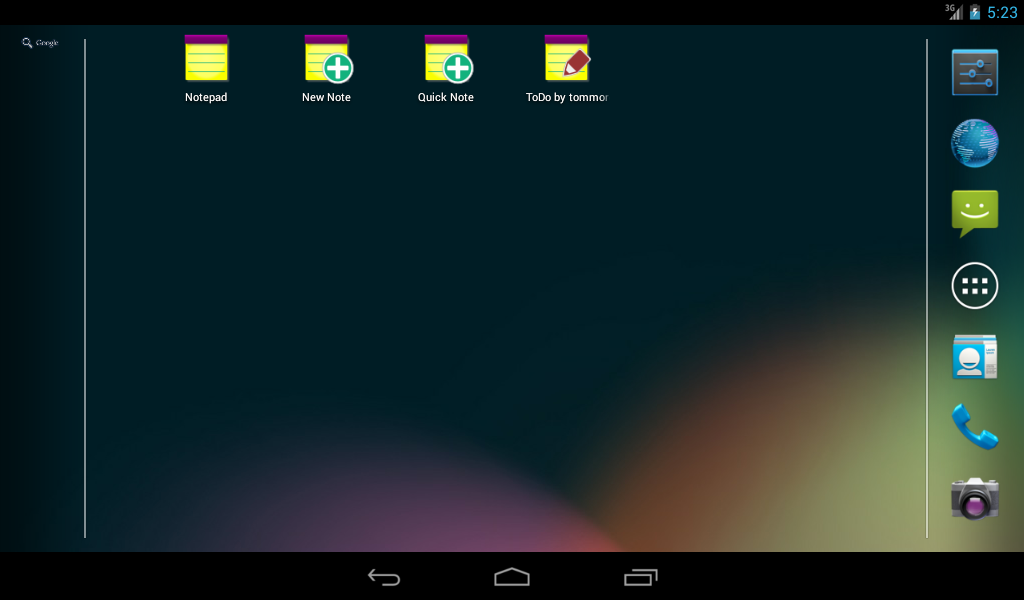Open the Contacts app
Viewport: 1024px width, 600px height.
pos(973,356)
